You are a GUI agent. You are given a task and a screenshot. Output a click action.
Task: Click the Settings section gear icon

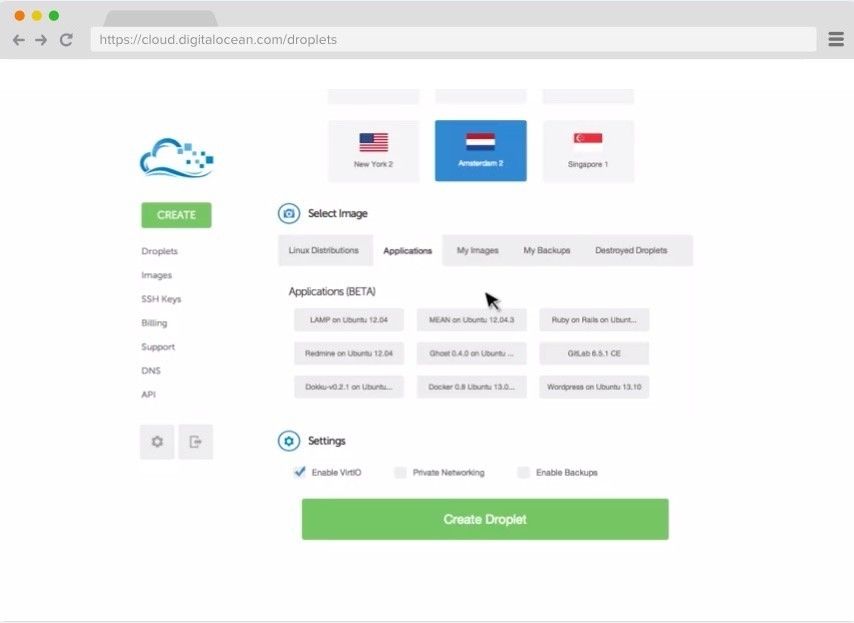[x=289, y=441]
